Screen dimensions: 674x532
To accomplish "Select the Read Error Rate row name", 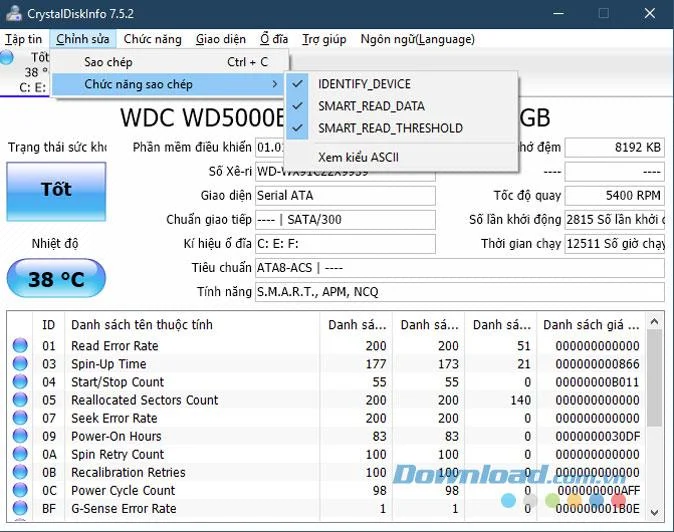I will click(x=114, y=345).
